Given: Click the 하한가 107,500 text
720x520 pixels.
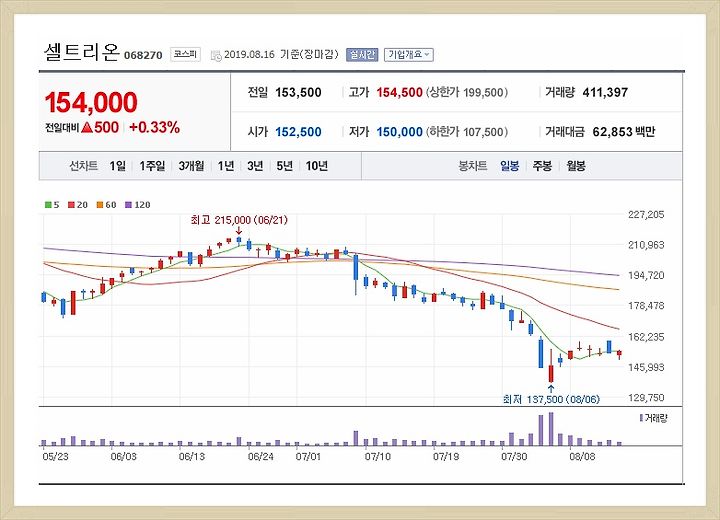Looking at the screenshot, I should [467, 132].
